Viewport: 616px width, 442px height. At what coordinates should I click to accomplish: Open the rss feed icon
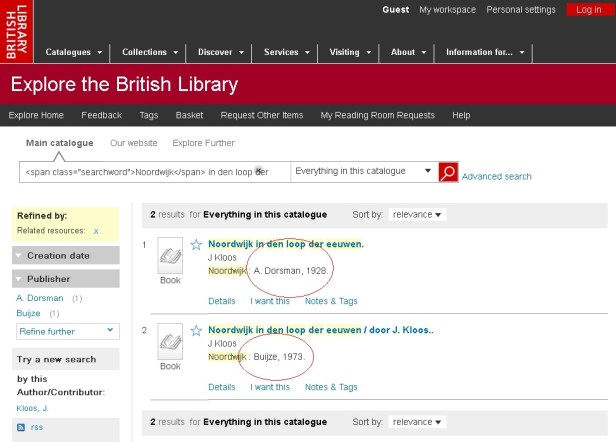23,427
